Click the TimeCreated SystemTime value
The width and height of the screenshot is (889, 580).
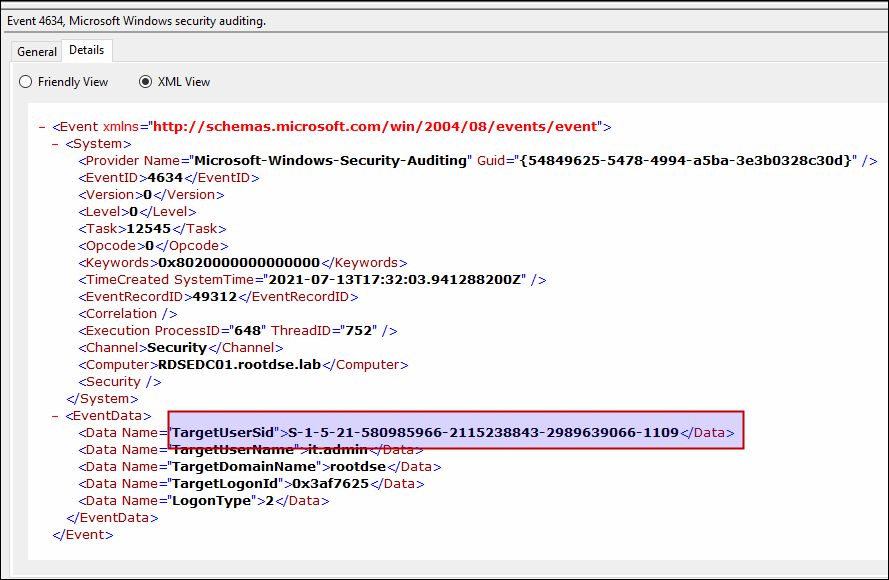394,280
